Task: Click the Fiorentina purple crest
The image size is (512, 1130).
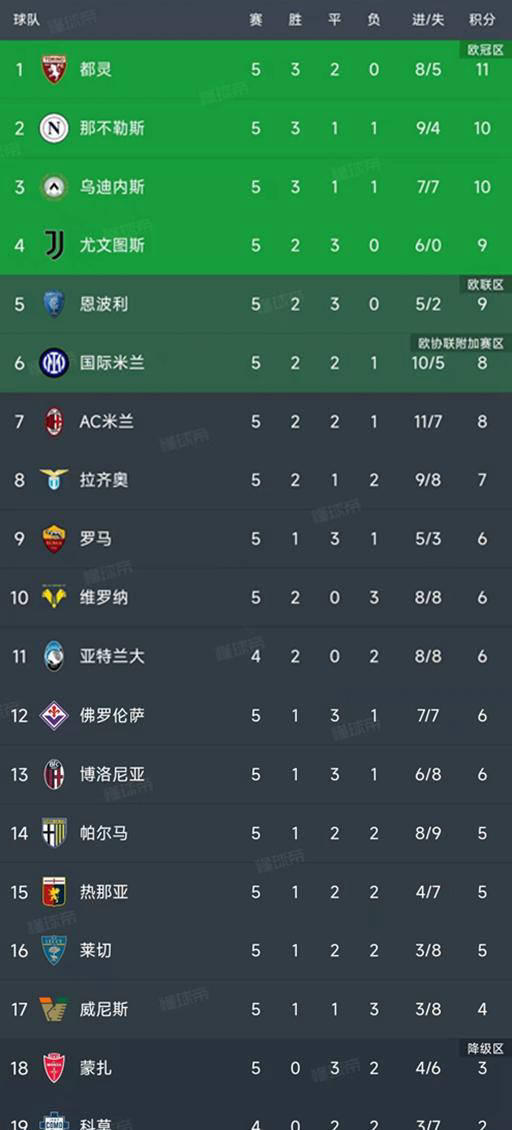Action: pyautogui.click(x=54, y=715)
